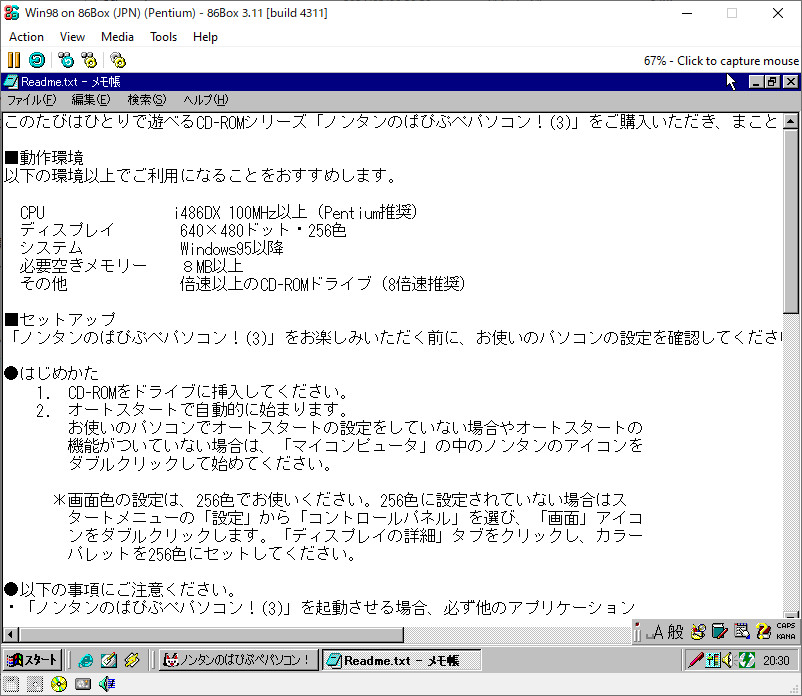The width and height of the screenshot is (802, 696).
Task: Click the 'i486DX 100MHz以上' CPU requirement text
Action: pyautogui.click(x=240, y=212)
